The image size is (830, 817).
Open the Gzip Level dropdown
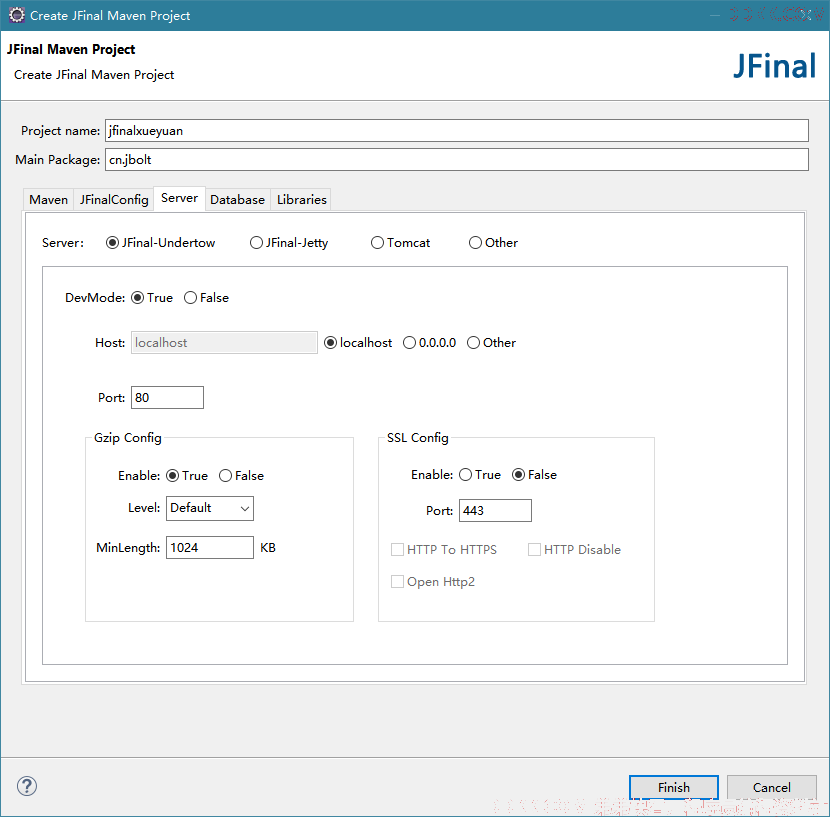pyautogui.click(x=210, y=508)
